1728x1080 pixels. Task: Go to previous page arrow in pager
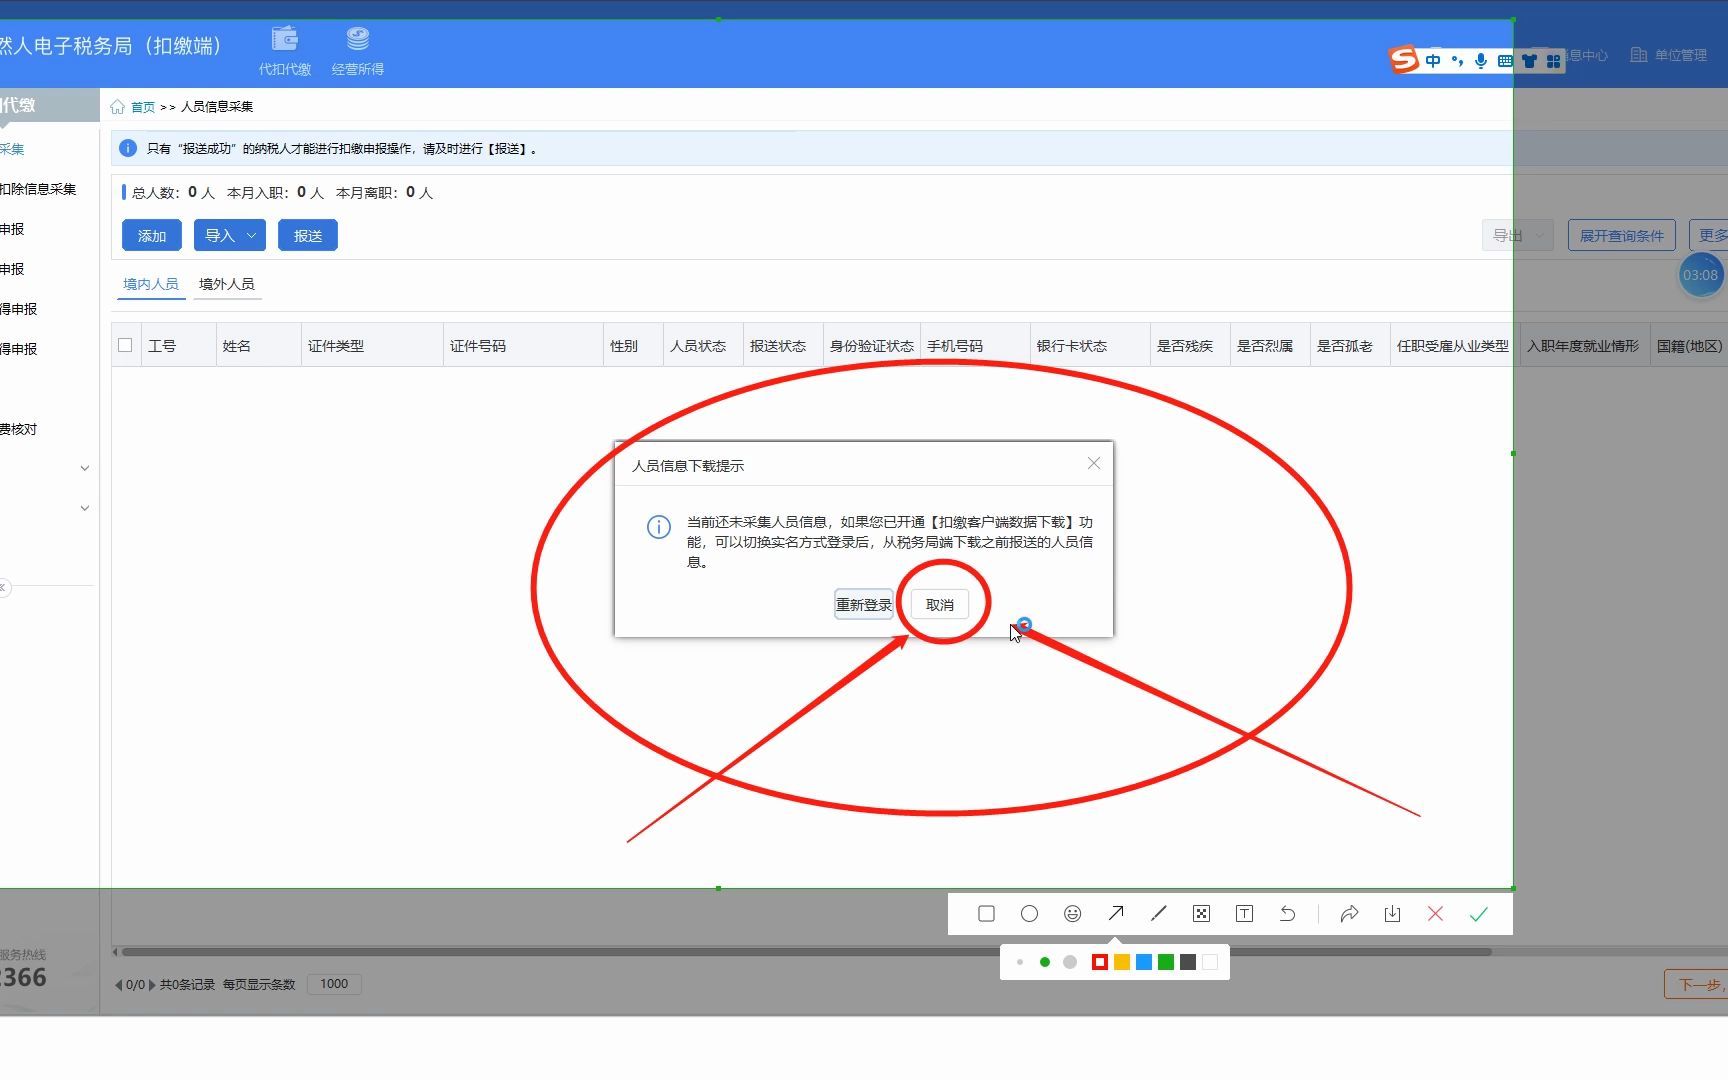(119, 985)
